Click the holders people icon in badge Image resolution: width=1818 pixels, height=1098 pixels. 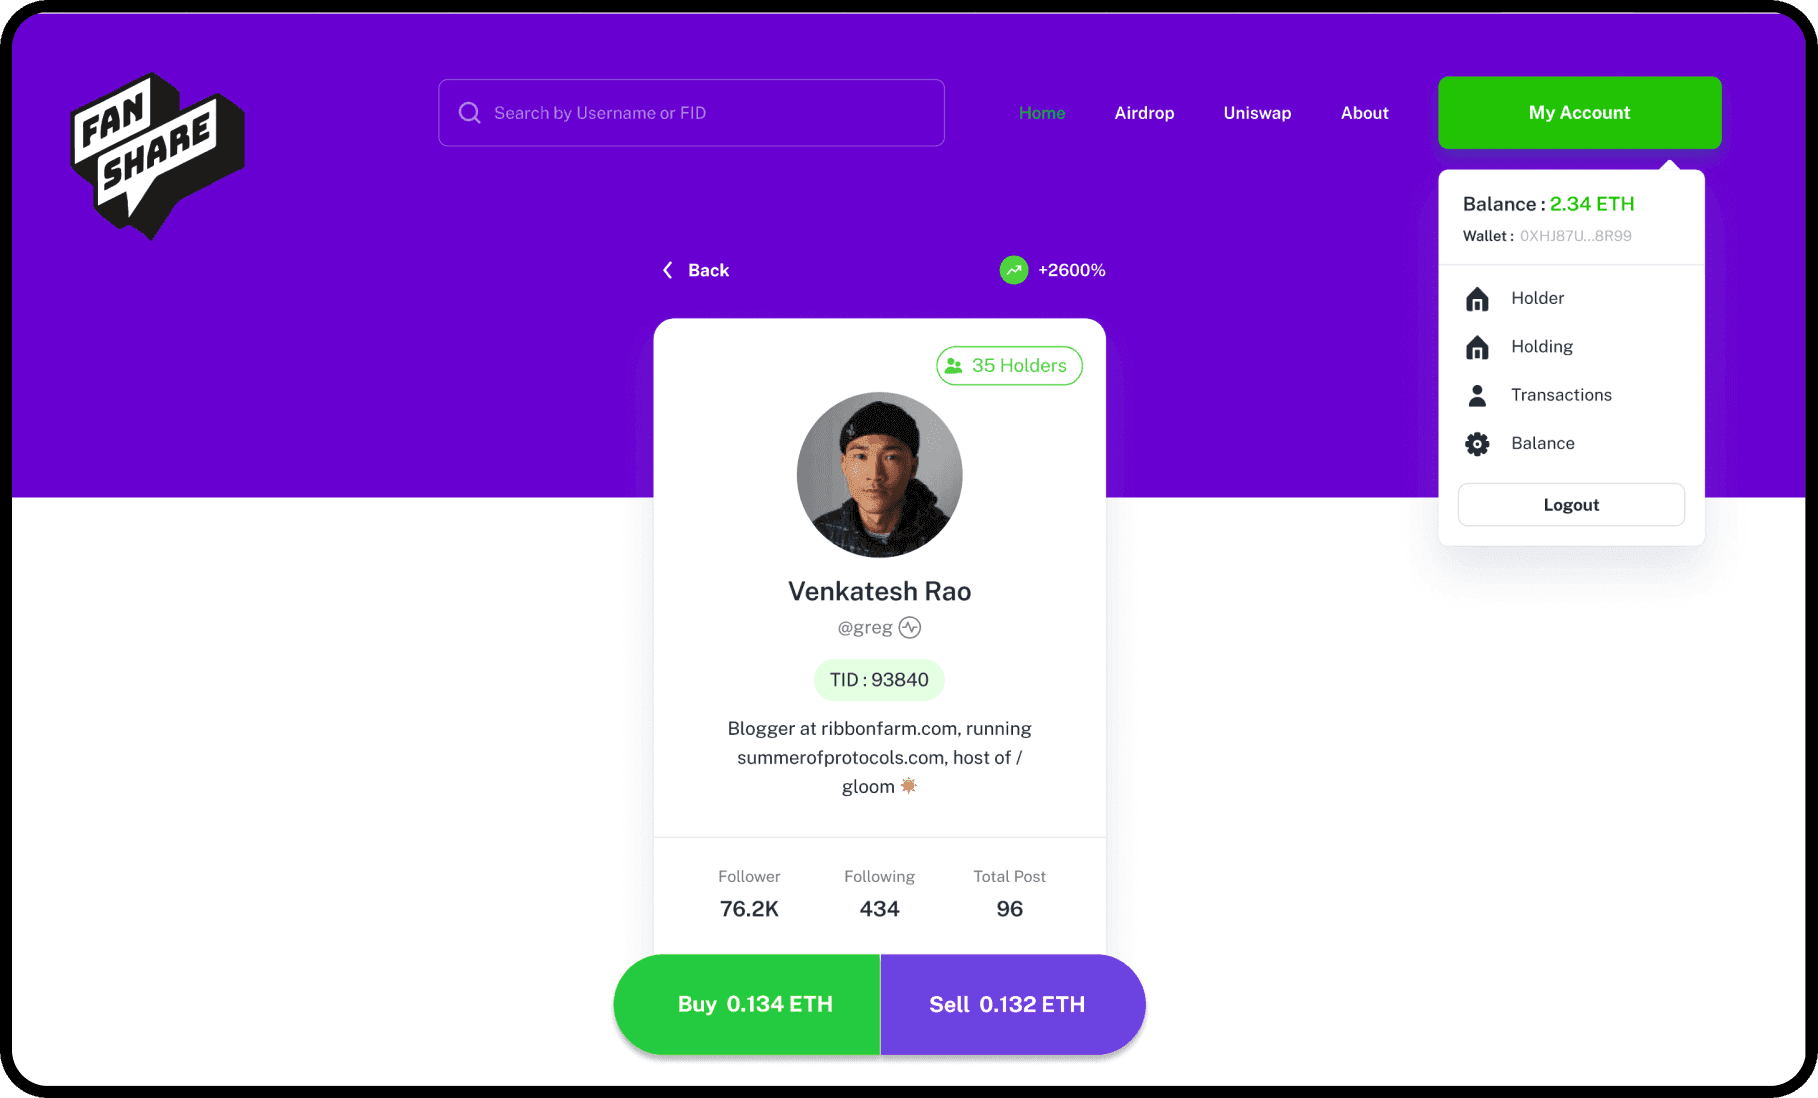coord(954,366)
